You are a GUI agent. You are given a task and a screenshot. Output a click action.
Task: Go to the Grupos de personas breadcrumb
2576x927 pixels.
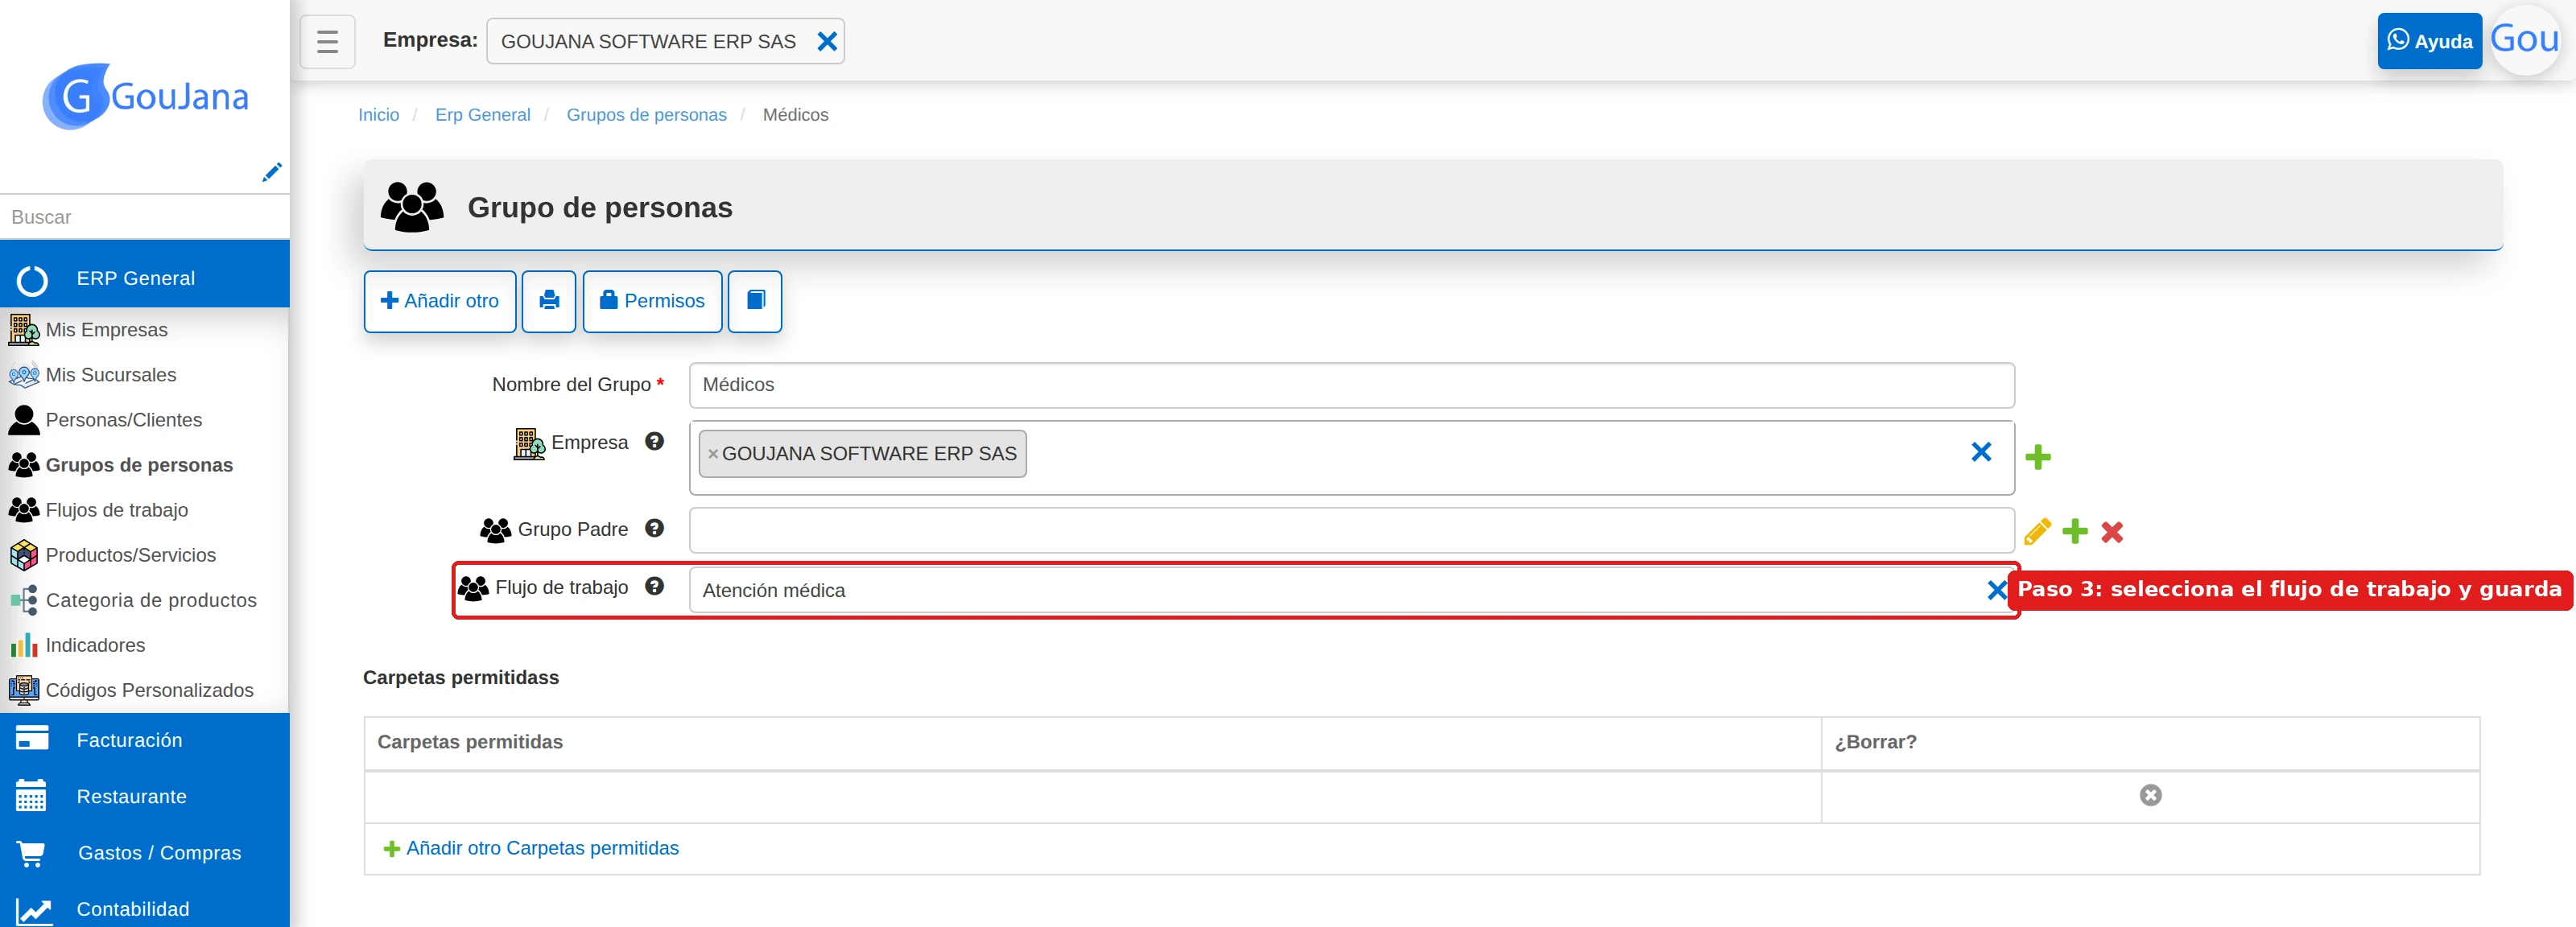click(646, 115)
